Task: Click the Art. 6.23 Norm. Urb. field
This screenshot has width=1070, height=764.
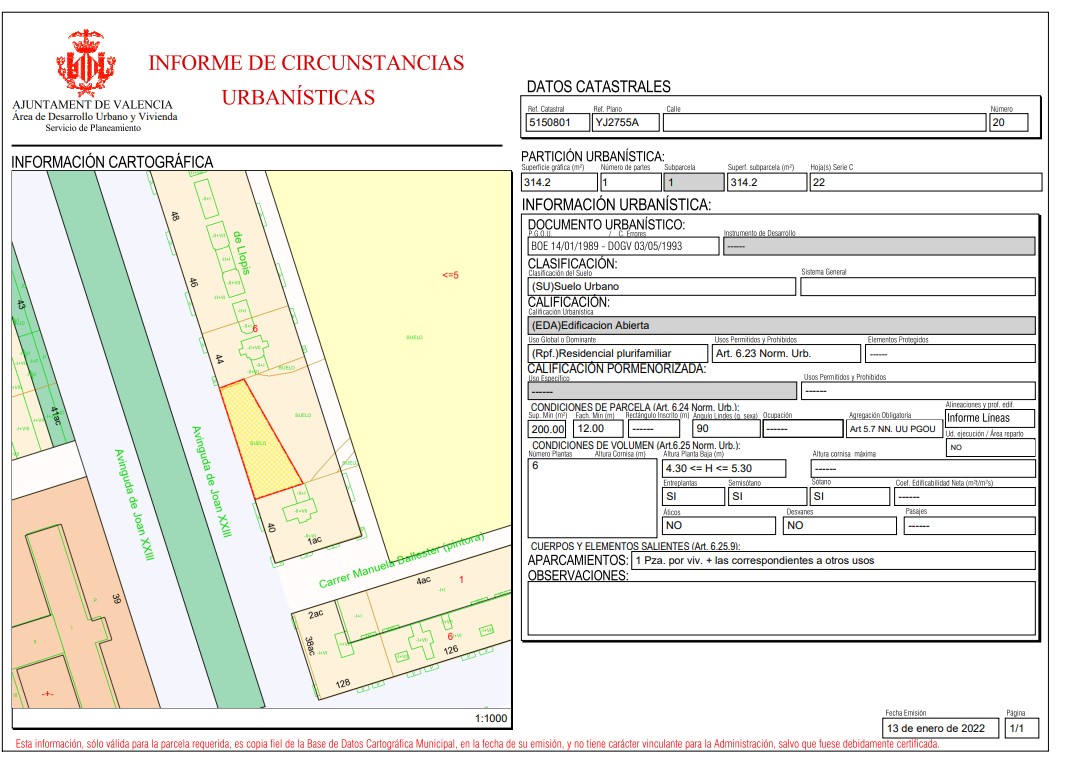Action: point(786,353)
